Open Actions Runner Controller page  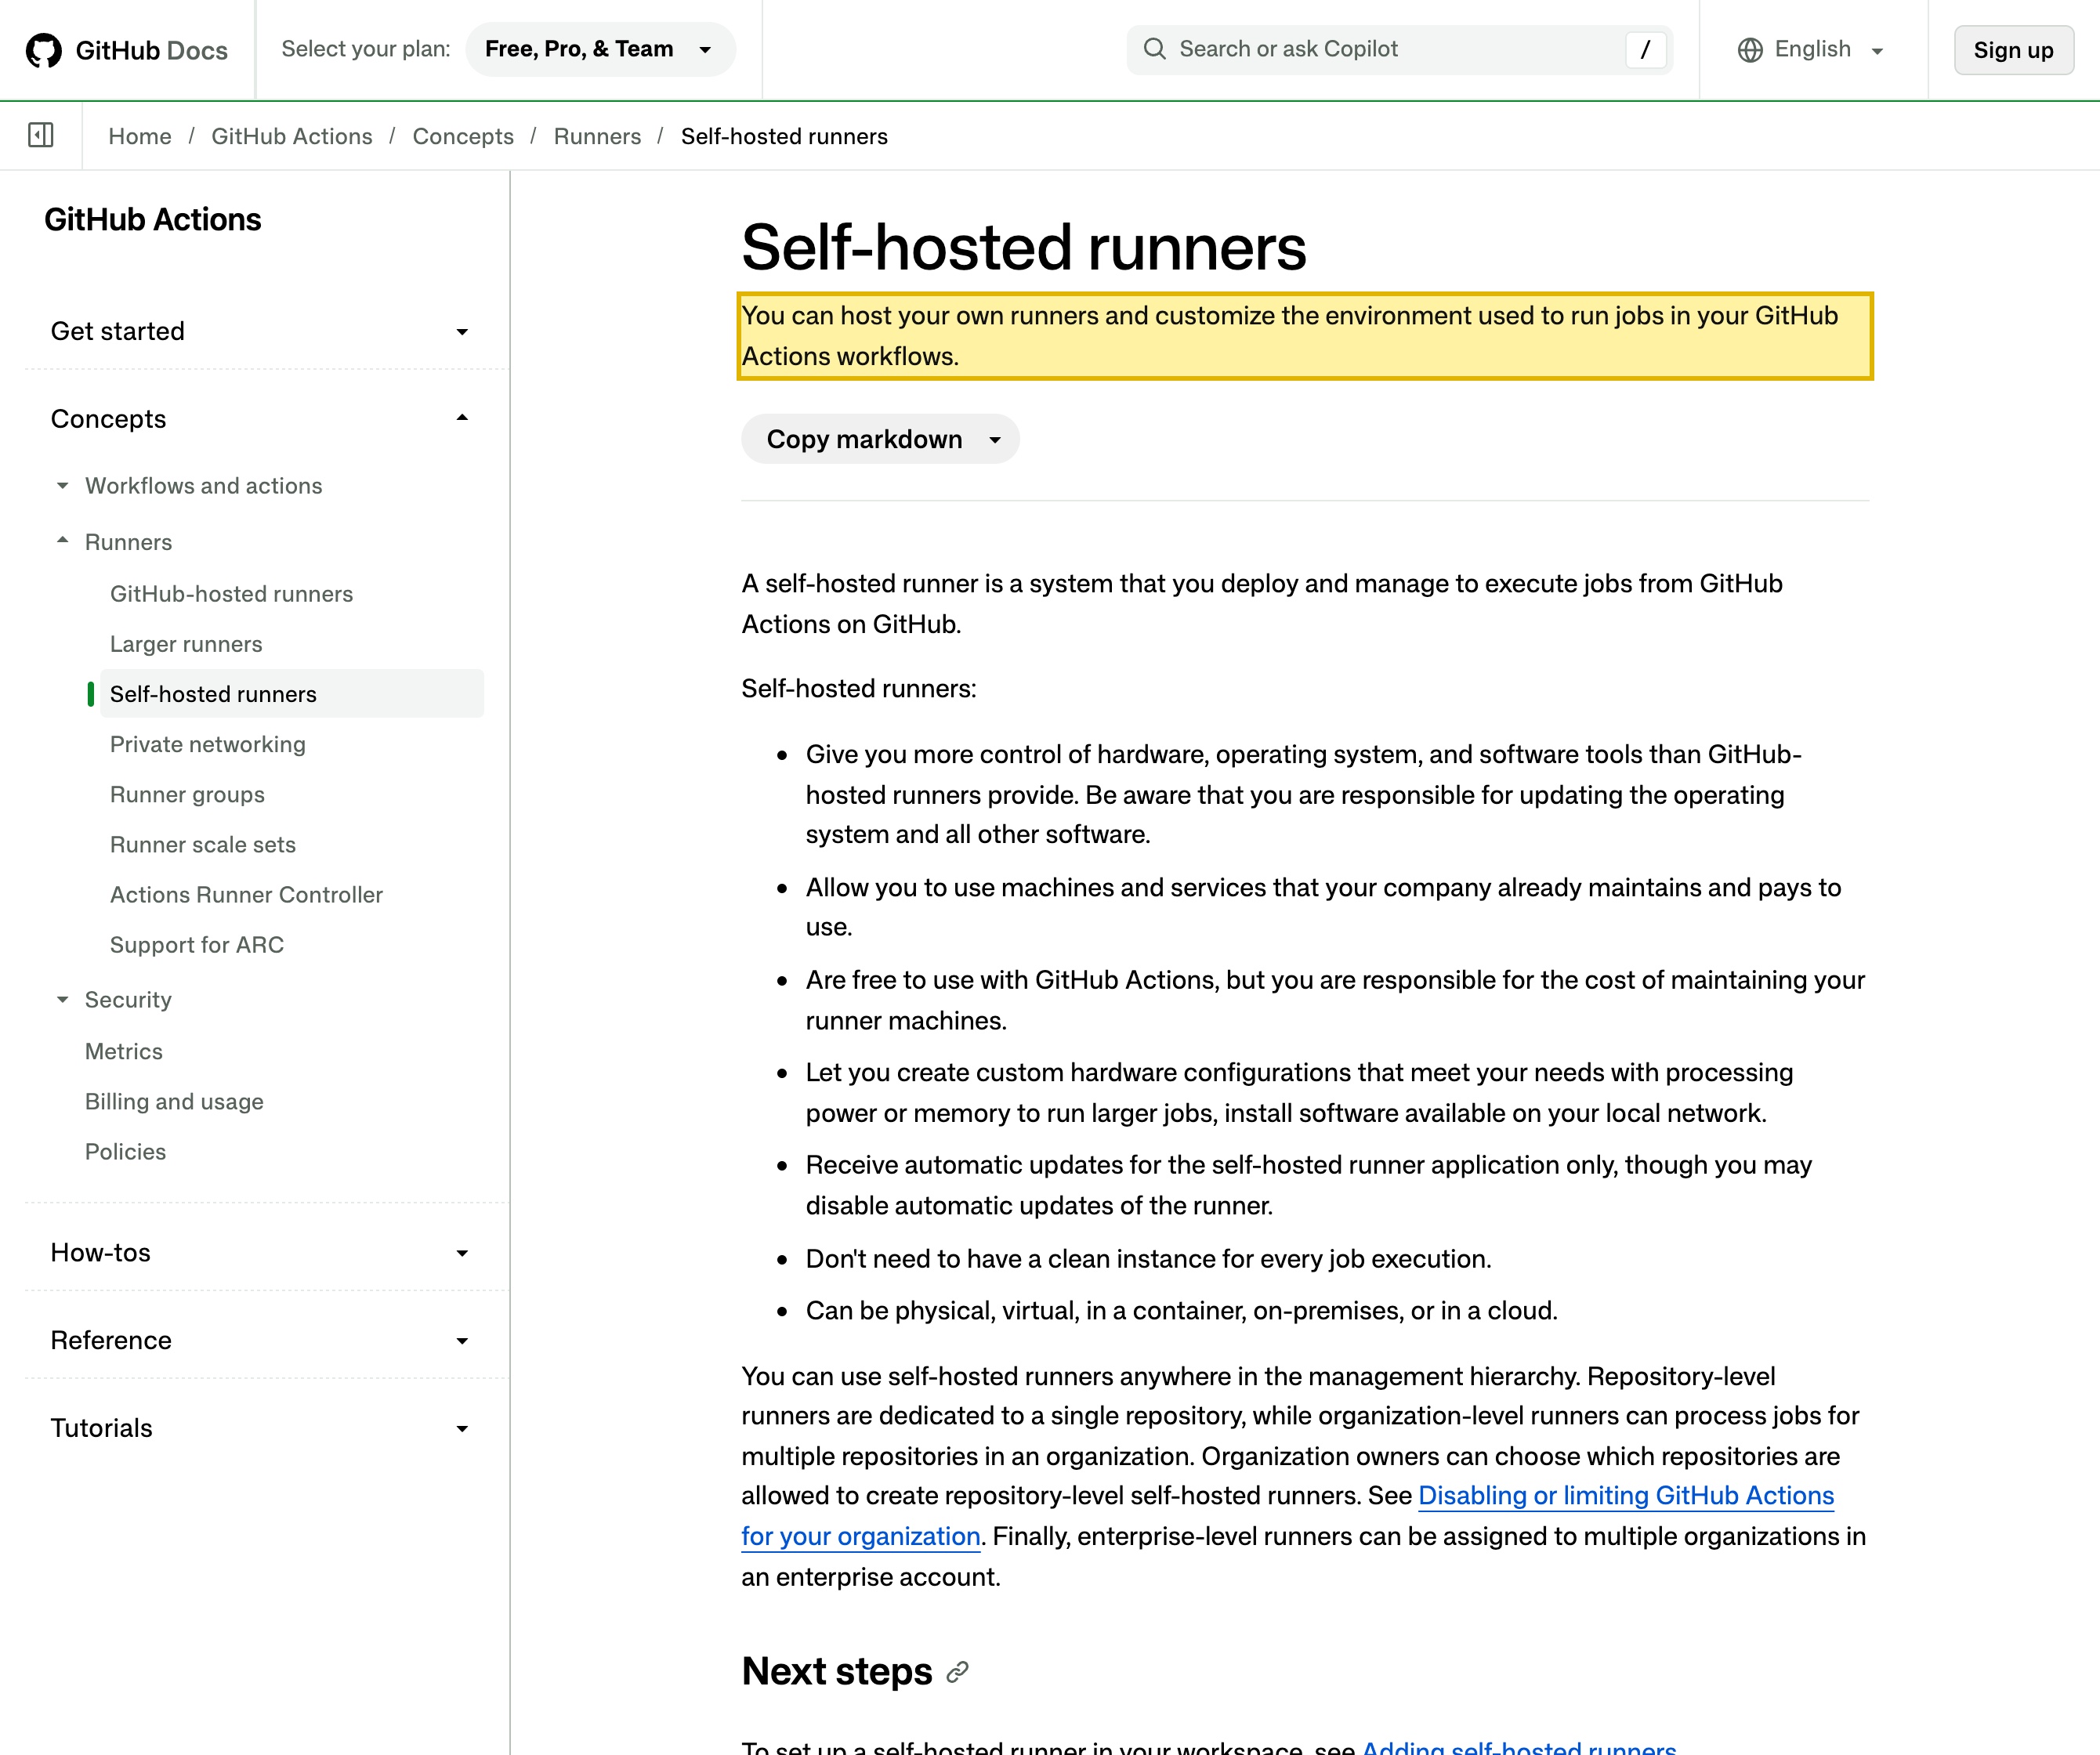[x=246, y=894]
